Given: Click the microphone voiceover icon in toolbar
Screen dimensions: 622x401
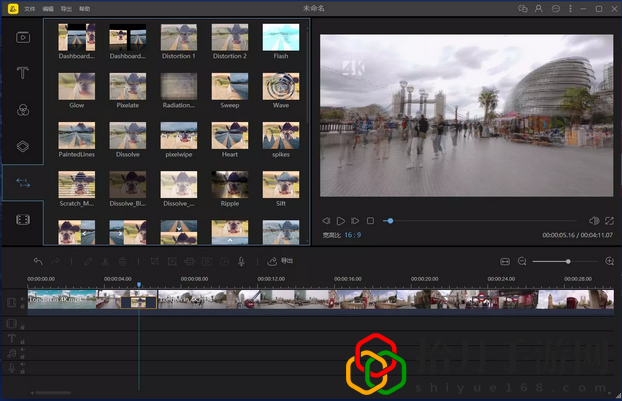Looking at the screenshot, I should click(x=241, y=261).
